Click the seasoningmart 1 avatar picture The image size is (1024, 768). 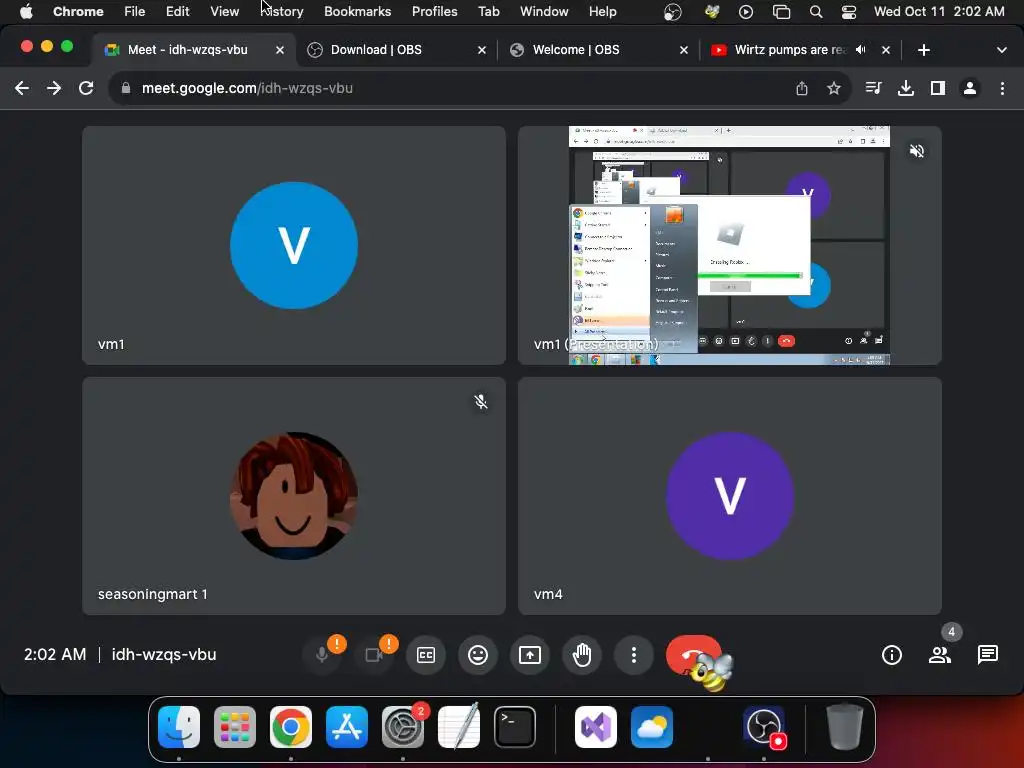(294, 496)
